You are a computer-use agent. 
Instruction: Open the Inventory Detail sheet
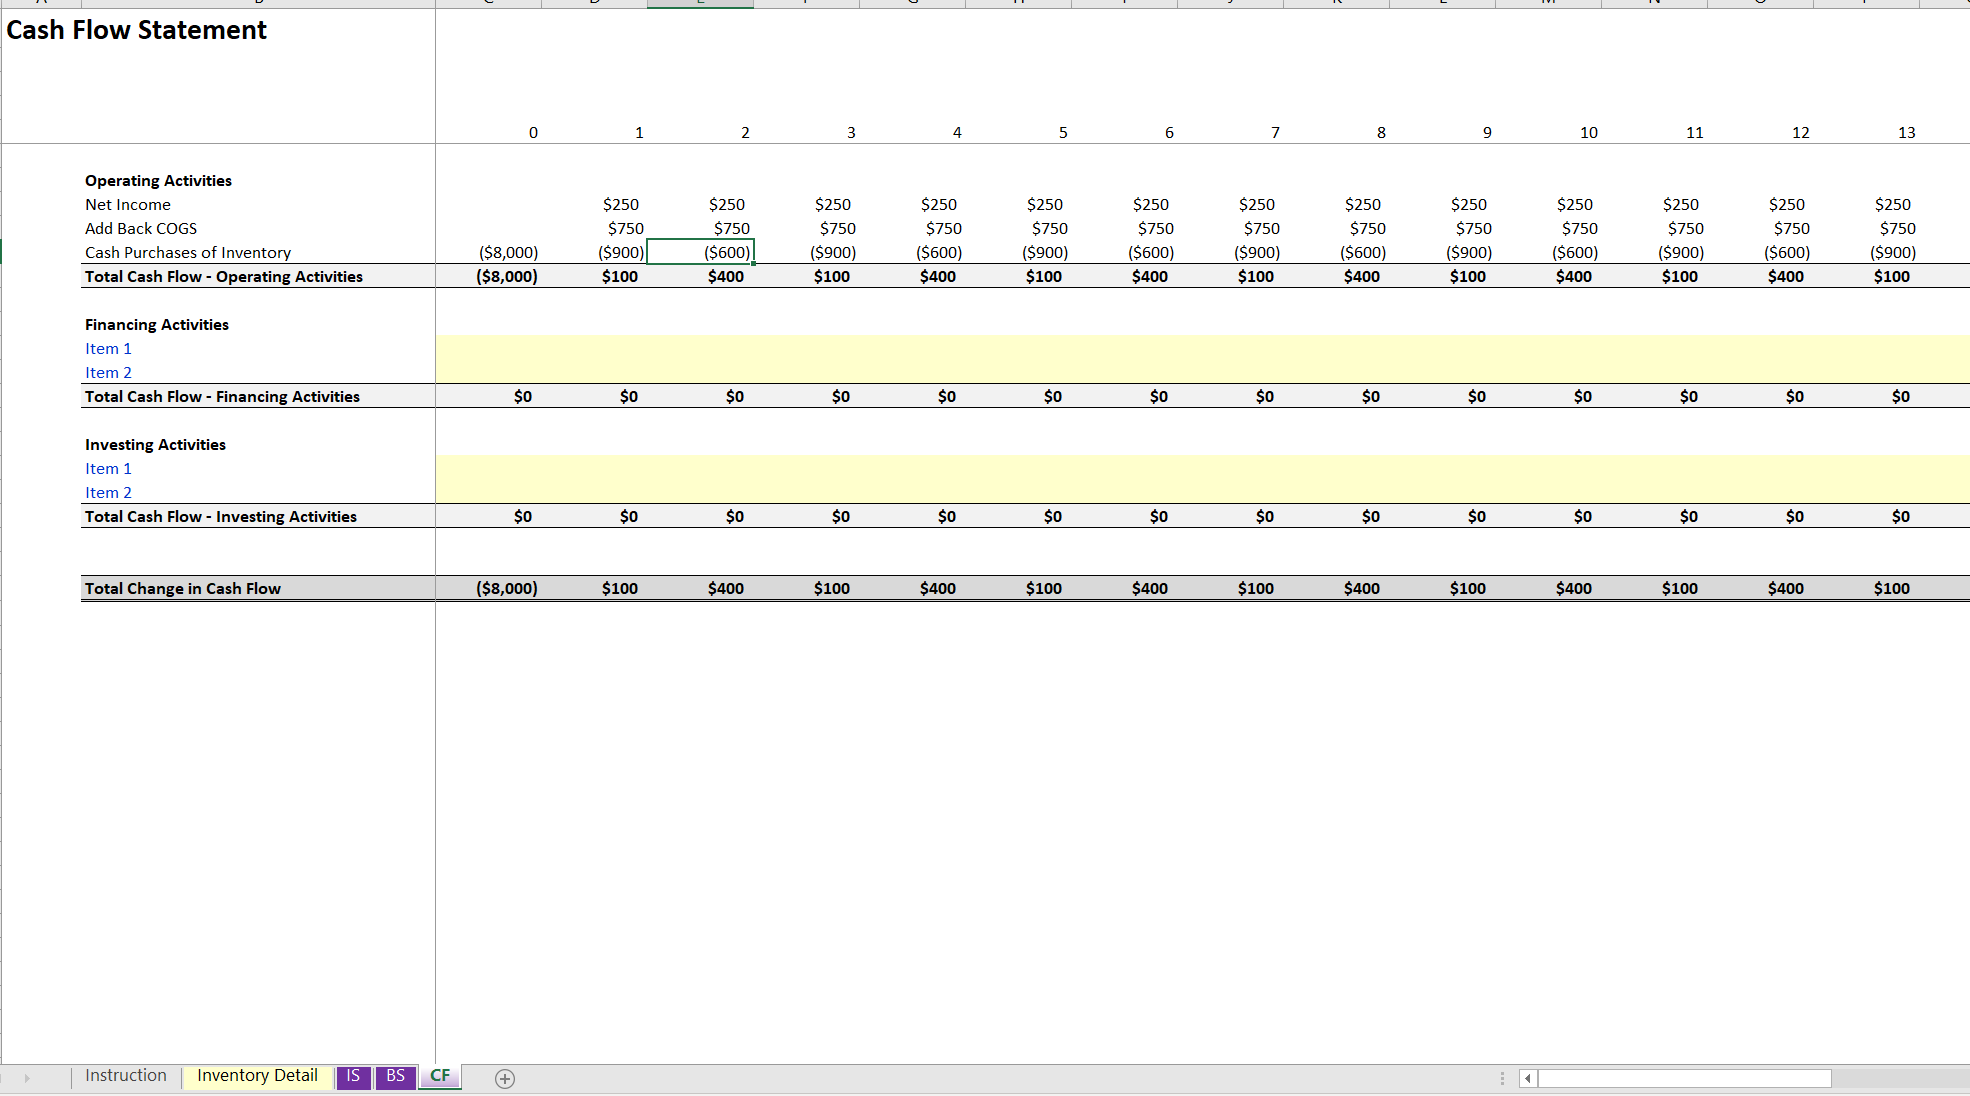coord(257,1076)
